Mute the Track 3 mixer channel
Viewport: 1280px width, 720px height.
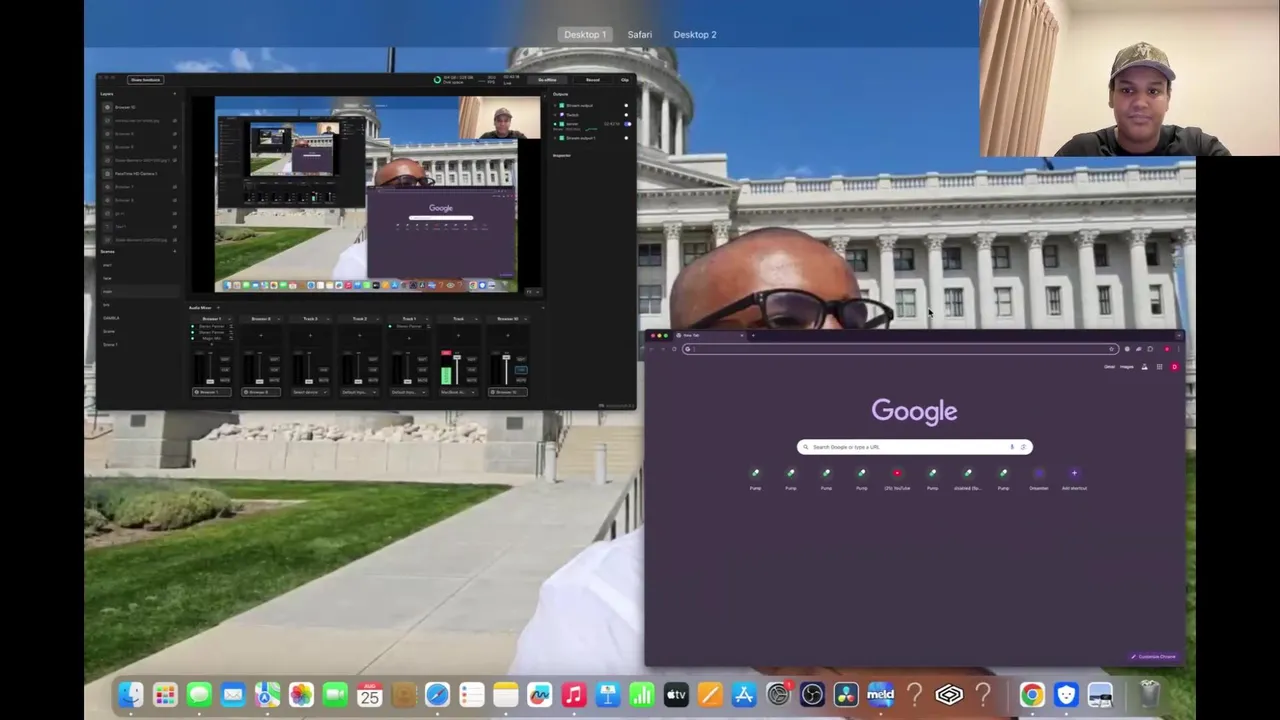pyautogui.click(x=323, y=380)
